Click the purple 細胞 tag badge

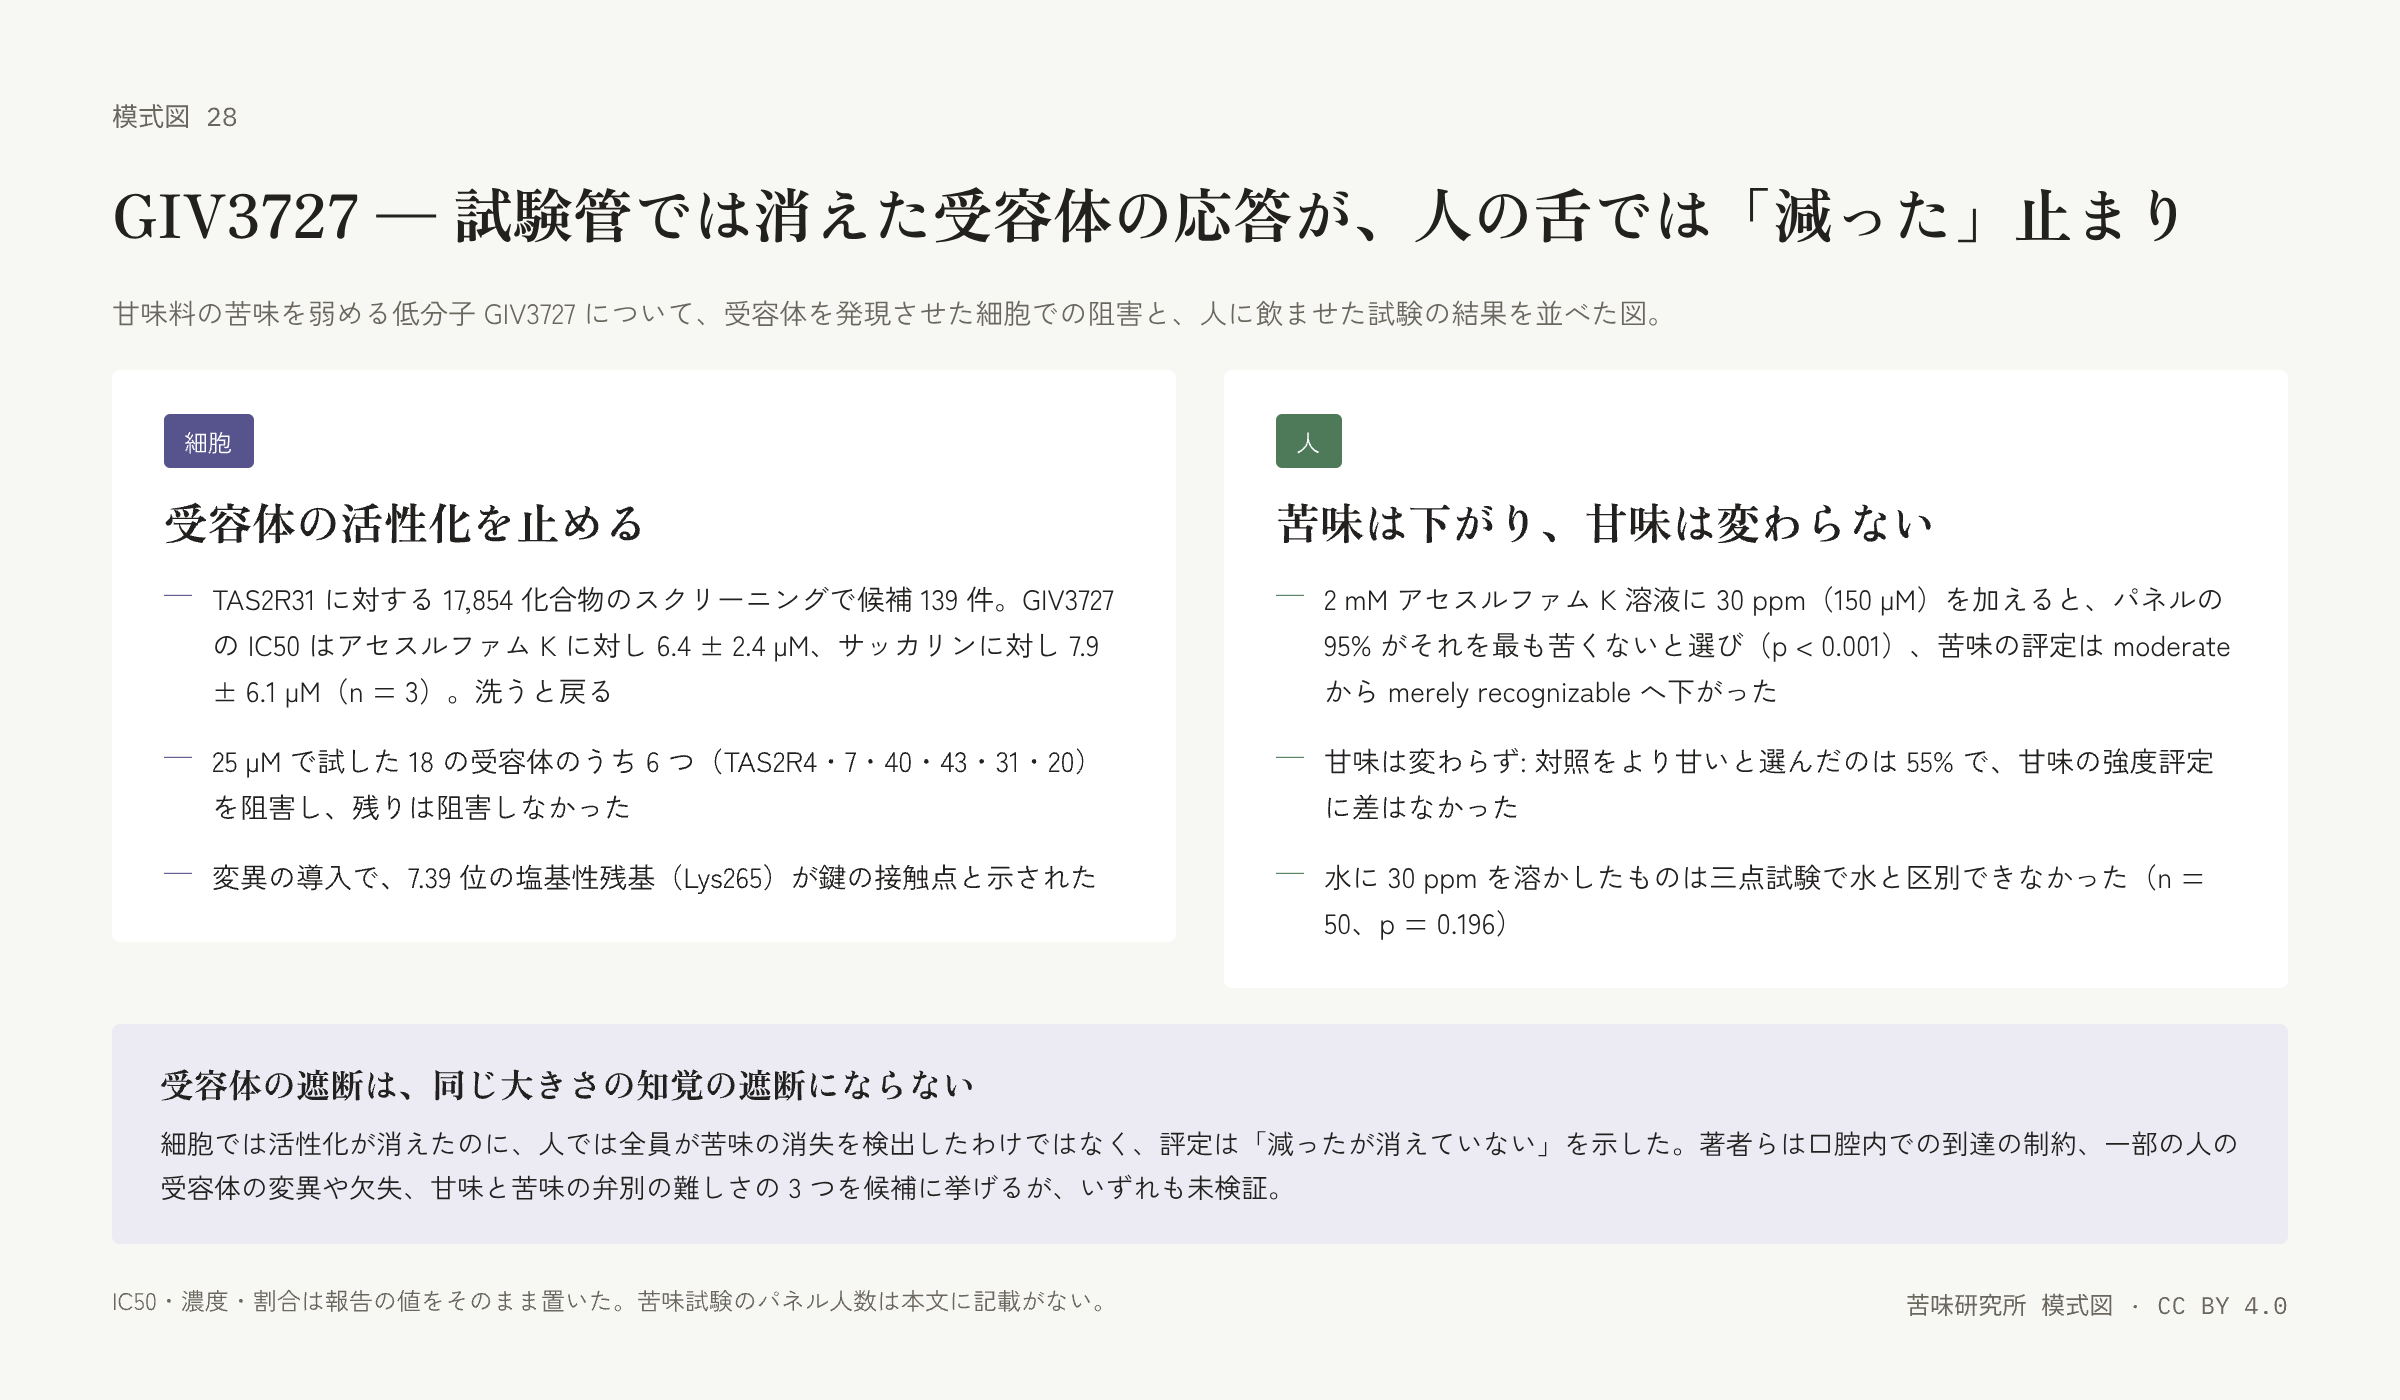[208, 441]
